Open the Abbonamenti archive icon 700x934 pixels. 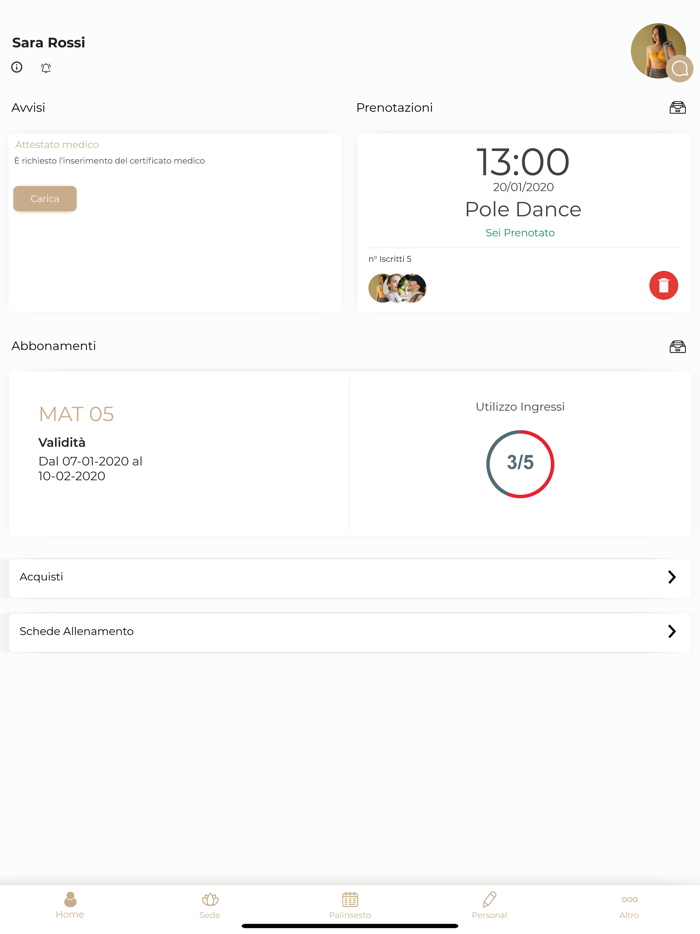677,347
